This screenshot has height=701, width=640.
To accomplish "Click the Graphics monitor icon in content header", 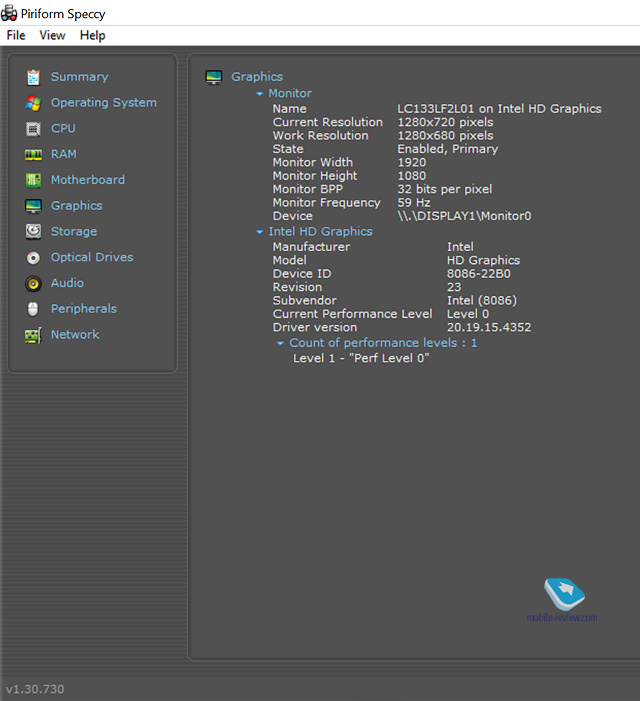I will pos(213,77).
